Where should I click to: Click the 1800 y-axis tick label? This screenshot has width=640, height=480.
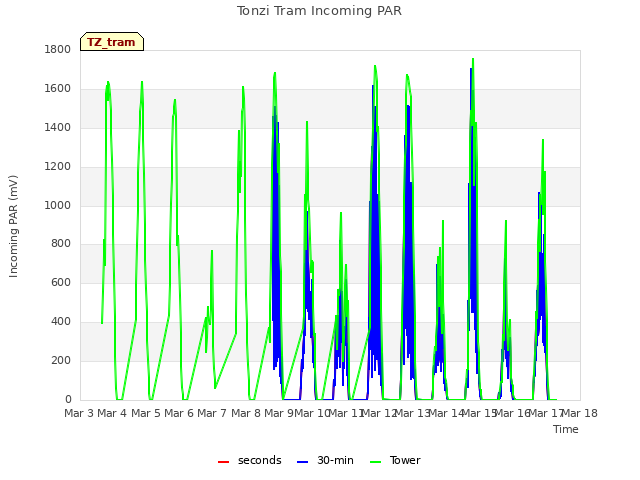[x=58, y=49]
